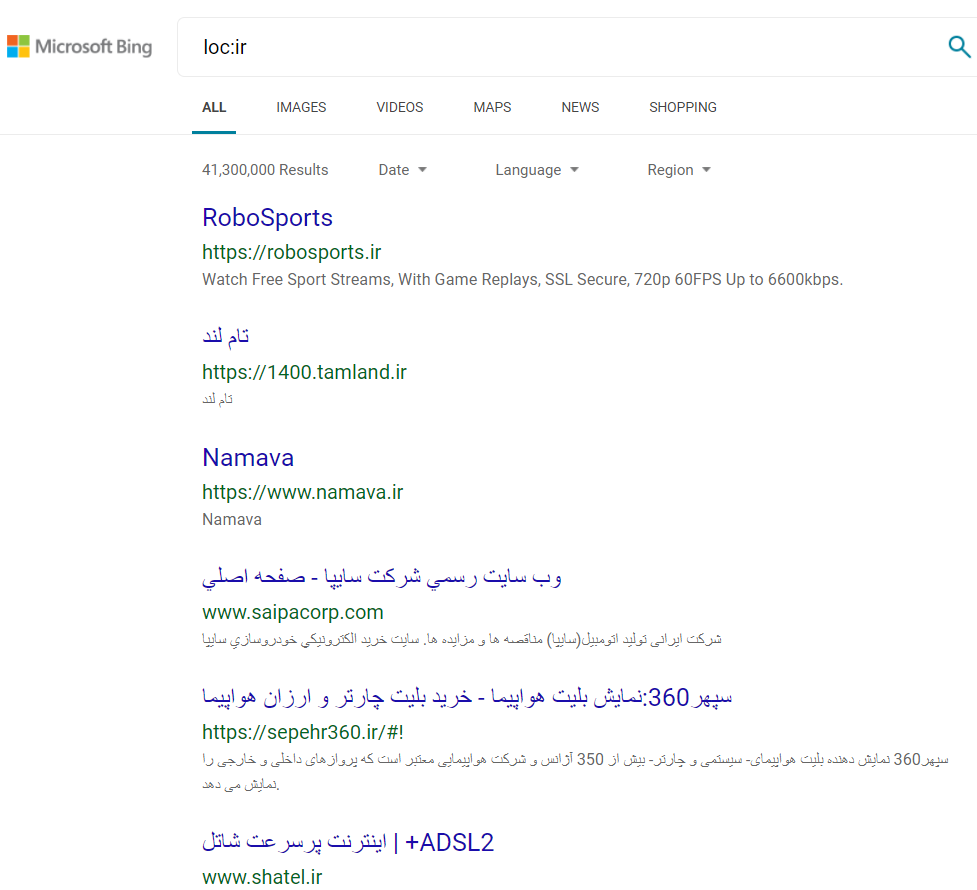Viewport: 977px width, 890px height.
Task: Click the Namava snippet text below the URL
Action: coord(232,519)
